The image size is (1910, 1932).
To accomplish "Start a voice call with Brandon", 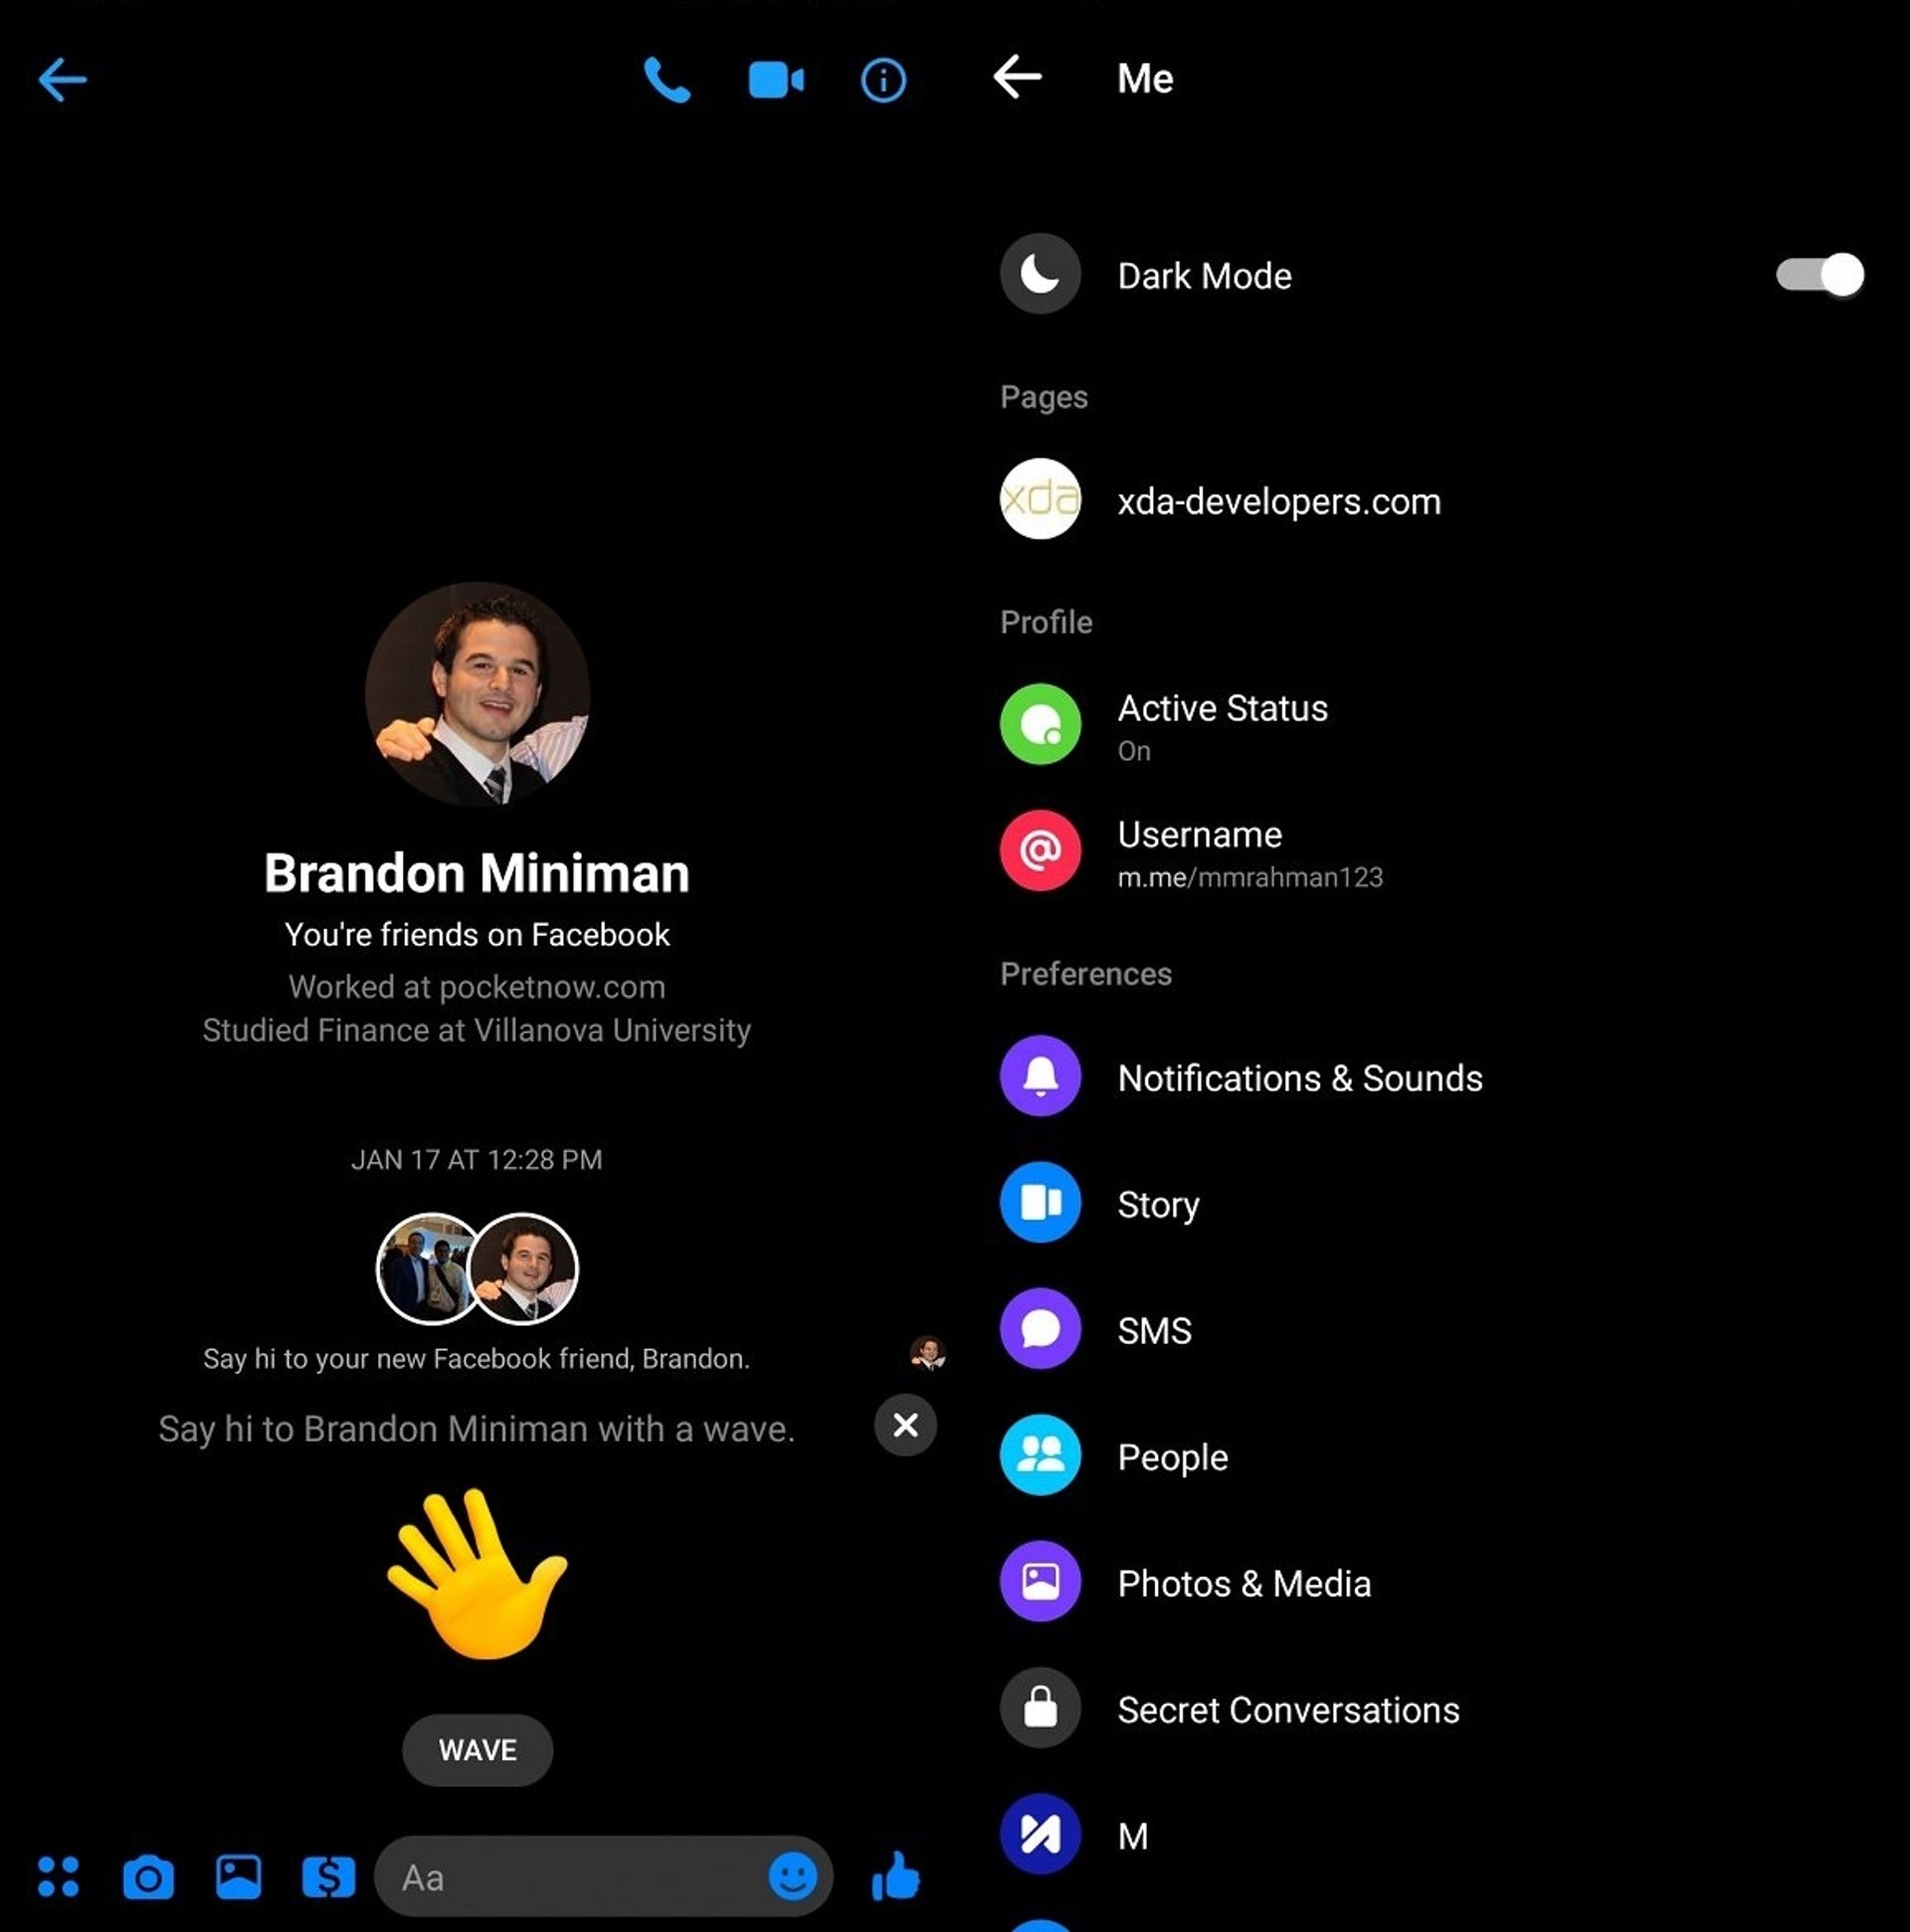I will tap(667, 80).
